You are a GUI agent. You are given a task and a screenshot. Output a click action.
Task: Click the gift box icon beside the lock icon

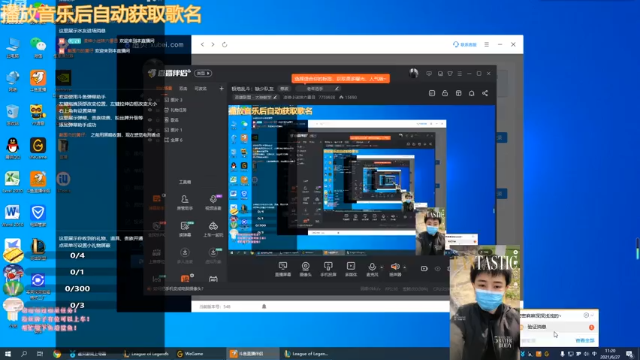[x=458, y=93]
